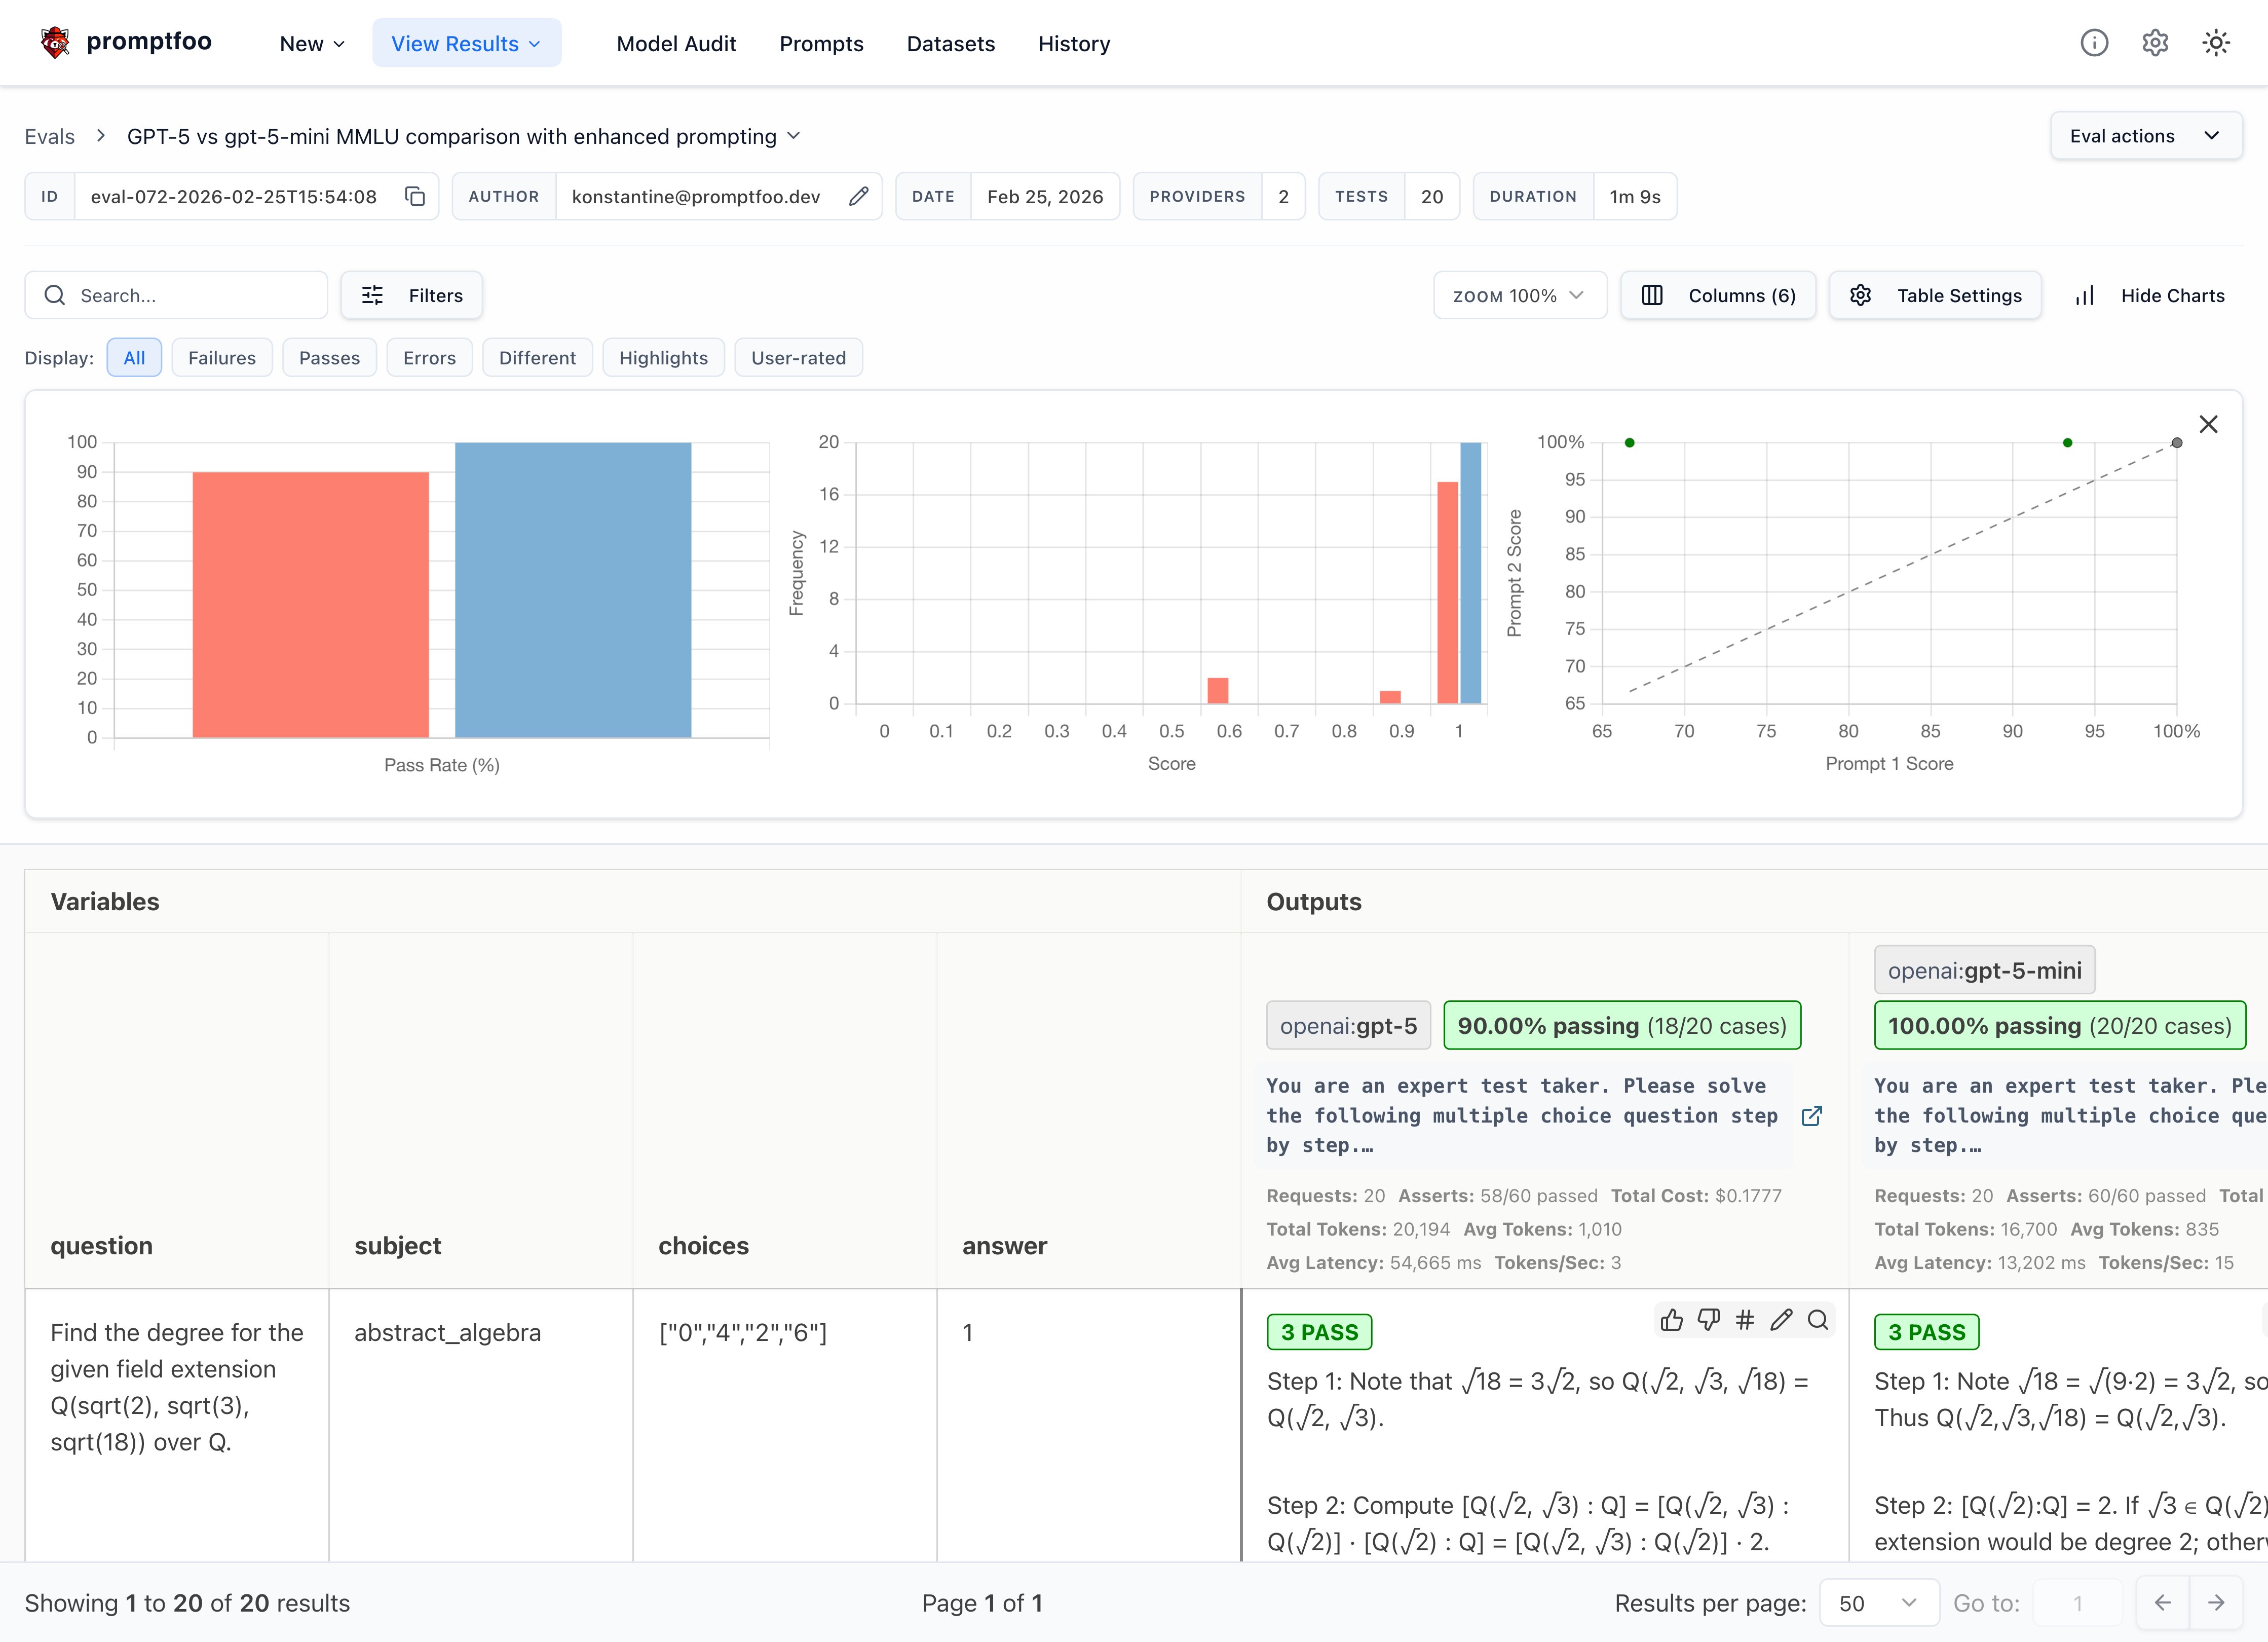
Task: Edit author with the pencil icon
Action: tap(858, 196)
